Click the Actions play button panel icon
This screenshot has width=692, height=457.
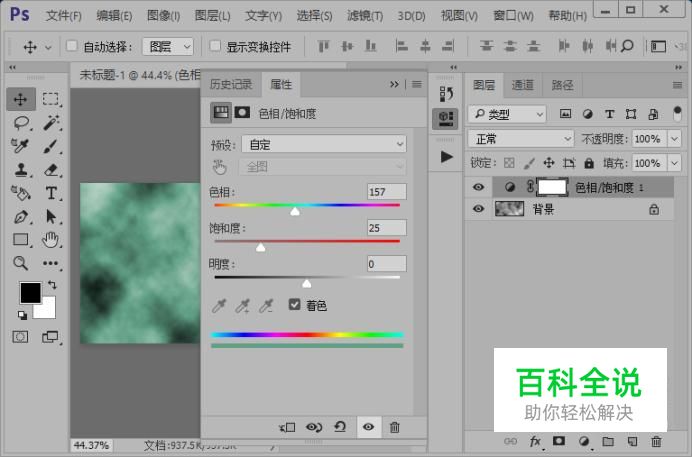pyautogui.click(x=446, y=157)
